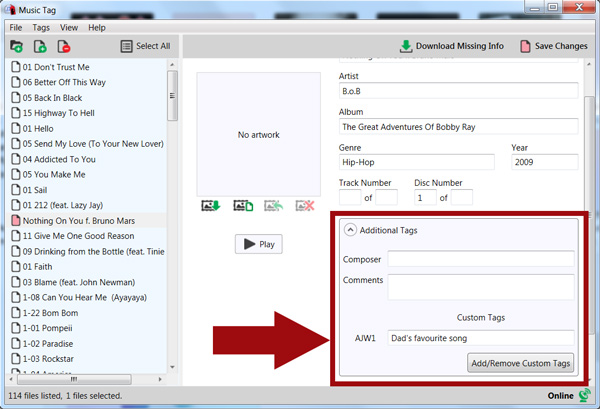
Task: Collapse the Additional Tags section
Action: pos(350,230)
